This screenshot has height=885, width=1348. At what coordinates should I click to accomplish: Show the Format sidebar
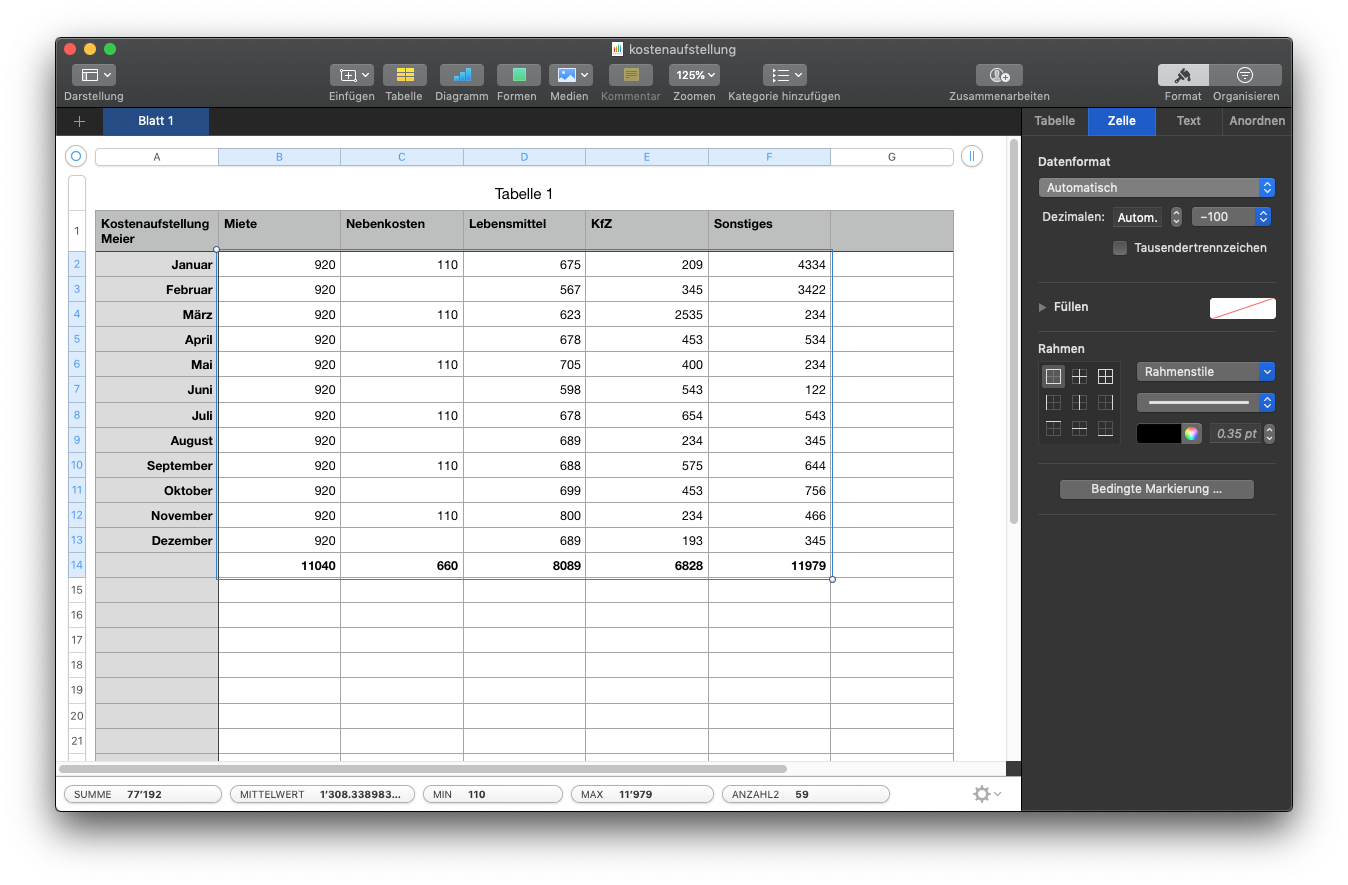[x=1183, y=75]
